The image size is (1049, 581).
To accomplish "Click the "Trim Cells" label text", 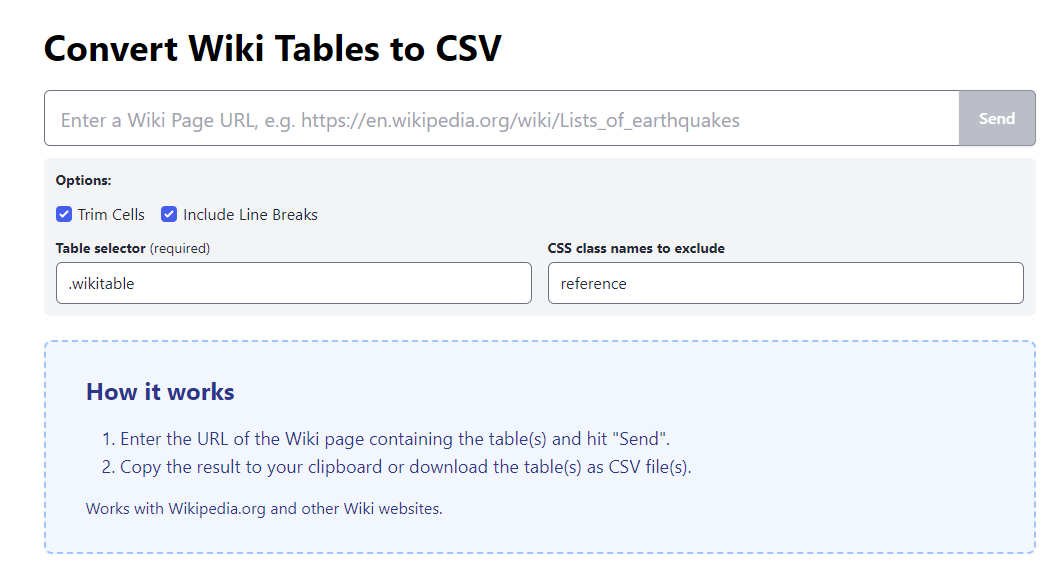I will (111, 215).
